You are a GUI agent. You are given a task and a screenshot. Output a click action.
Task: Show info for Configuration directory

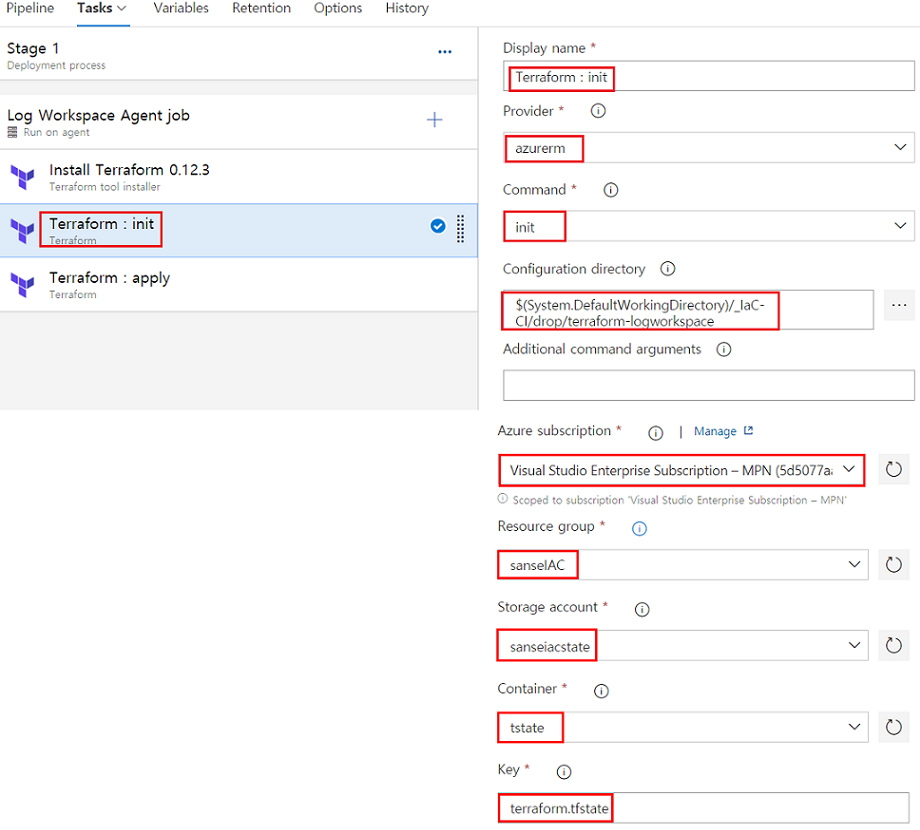click(668, 269)
